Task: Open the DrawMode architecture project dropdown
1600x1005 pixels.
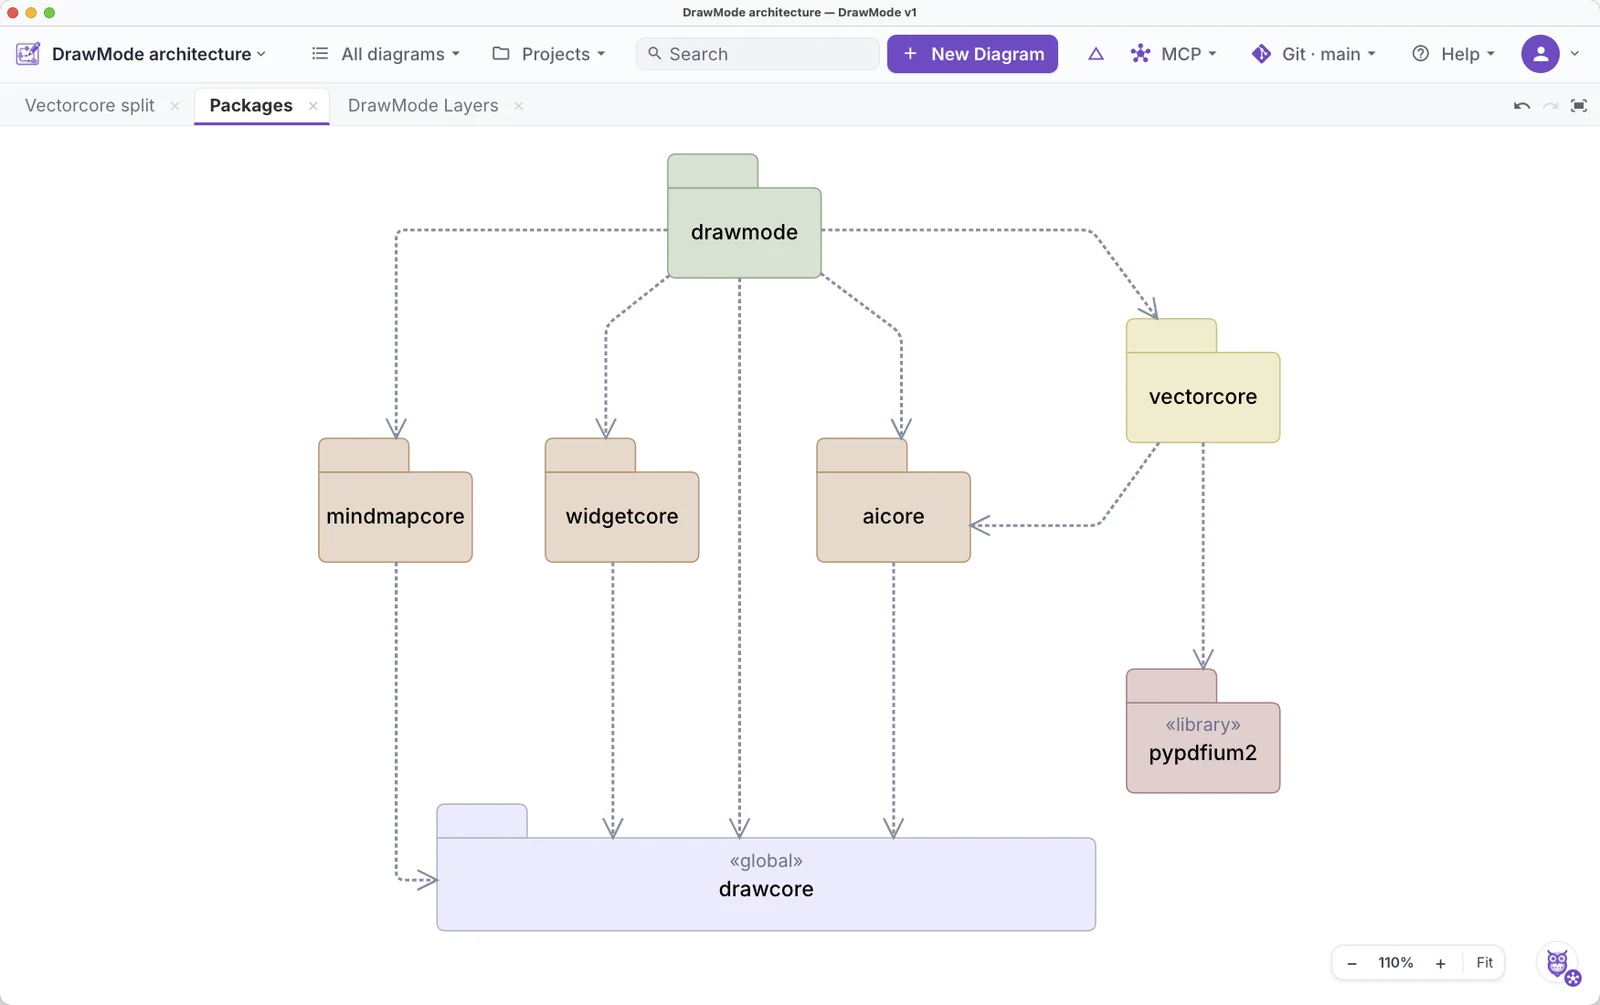Action: 159,54
